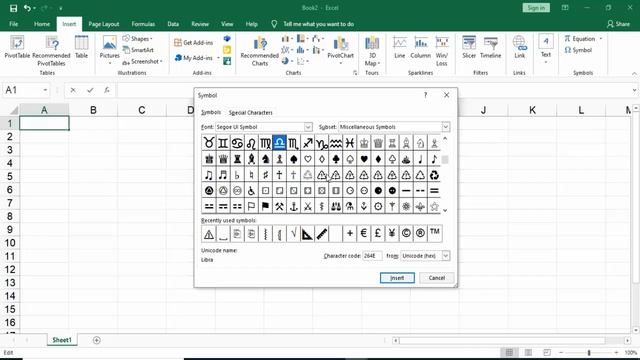The height and width of the screenshot is (360, 640).
Task: Expand the Font dropdown in Symbol dialog
Action: pyautogui.click(x=308, y=127)
